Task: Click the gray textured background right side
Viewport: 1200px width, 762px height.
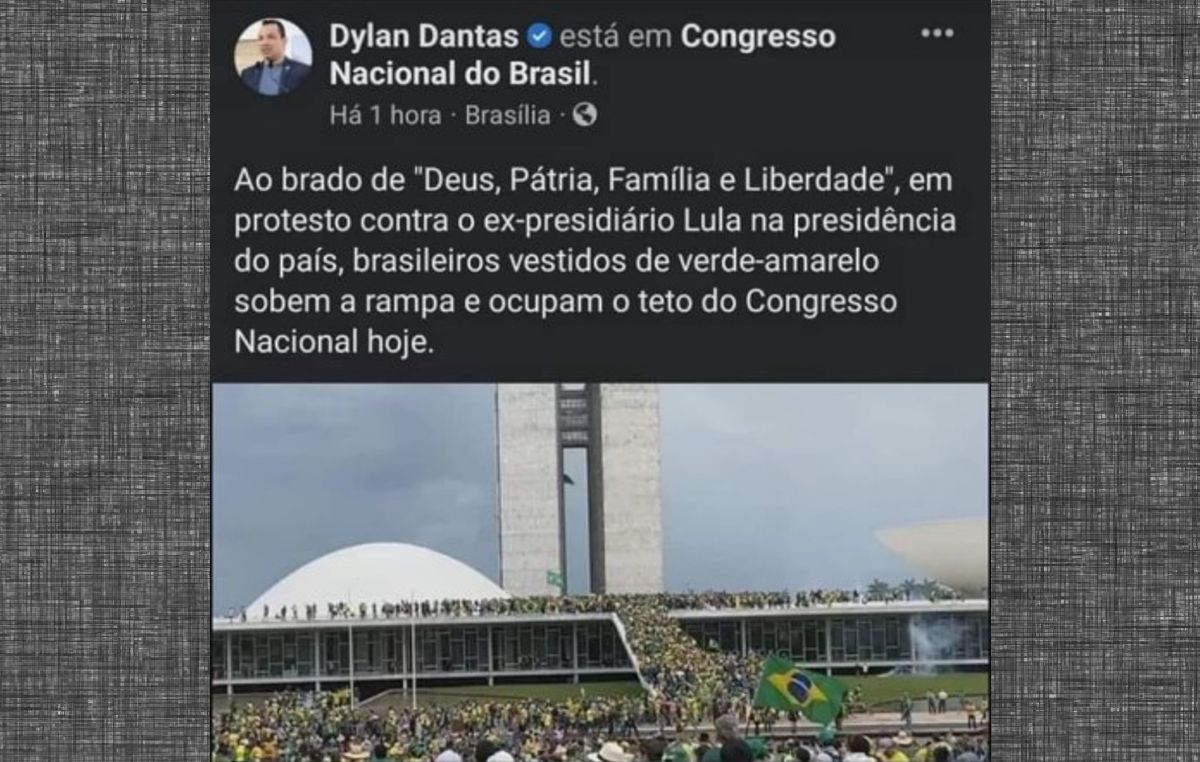Action: tap(1095, 381)
